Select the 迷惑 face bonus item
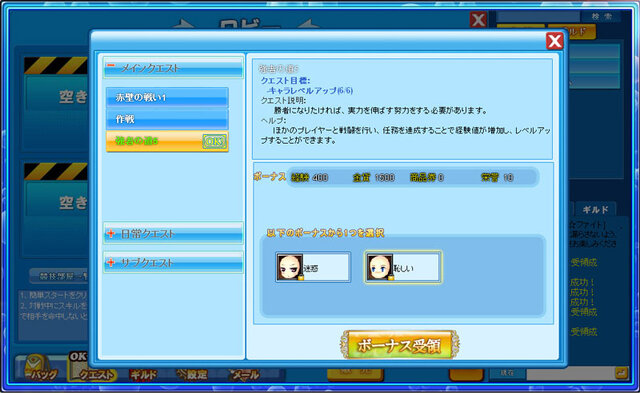640x393 pixels. tap(313, 267)
